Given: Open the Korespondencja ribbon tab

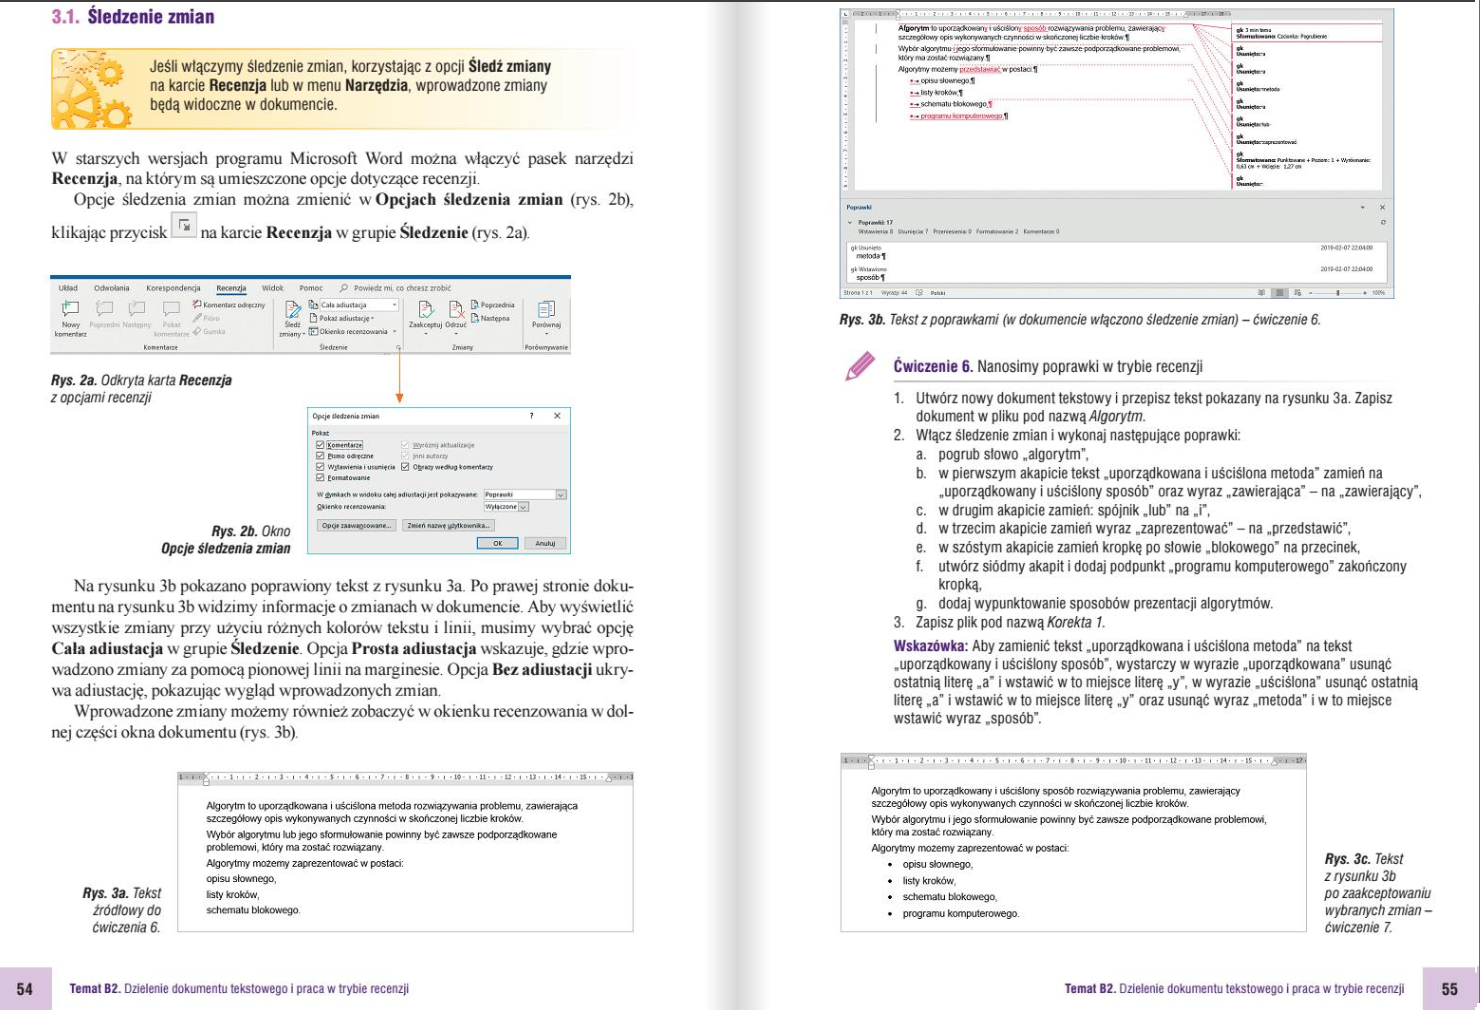Looking at the screenshot, I should (x=173, y=288).
